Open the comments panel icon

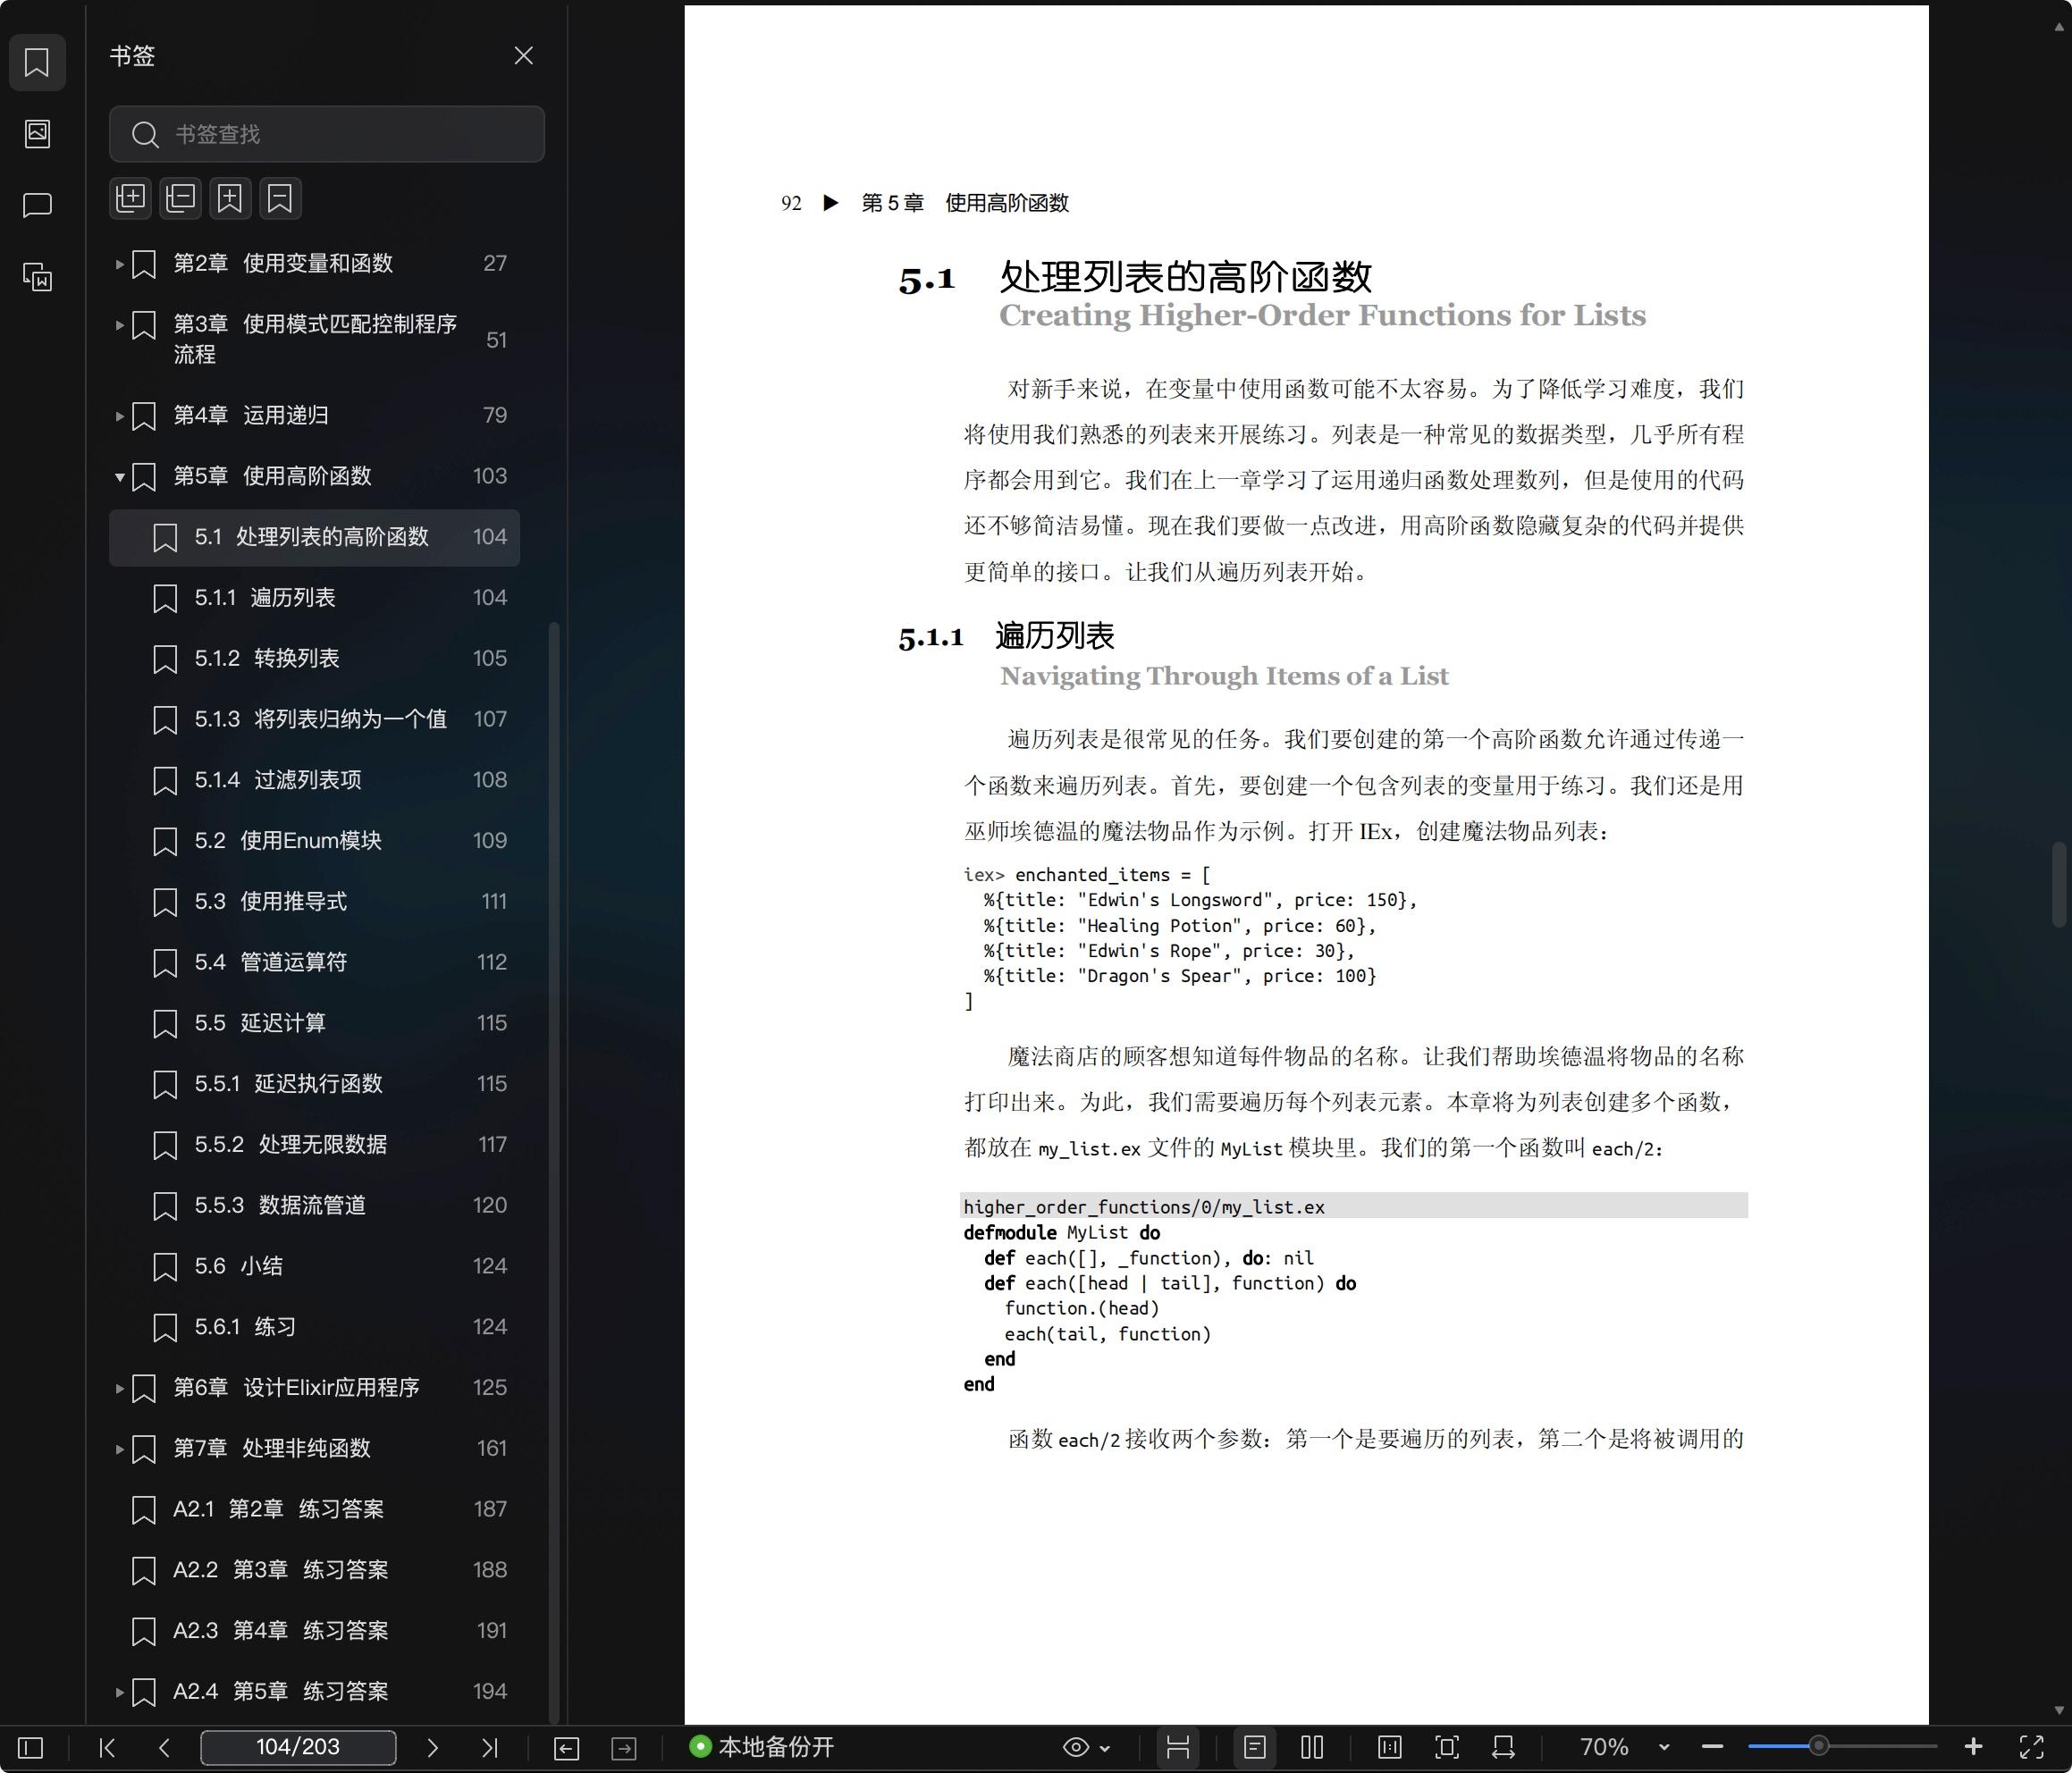pos(37,205)
